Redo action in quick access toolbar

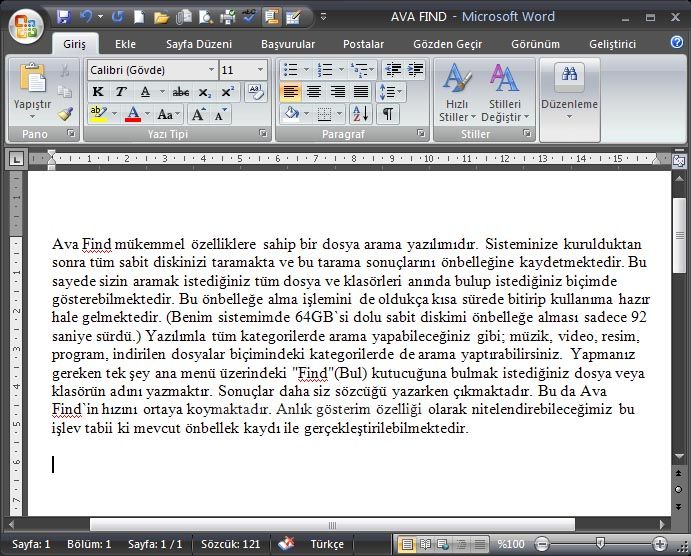pyautogui.click(x=117, y=17)
